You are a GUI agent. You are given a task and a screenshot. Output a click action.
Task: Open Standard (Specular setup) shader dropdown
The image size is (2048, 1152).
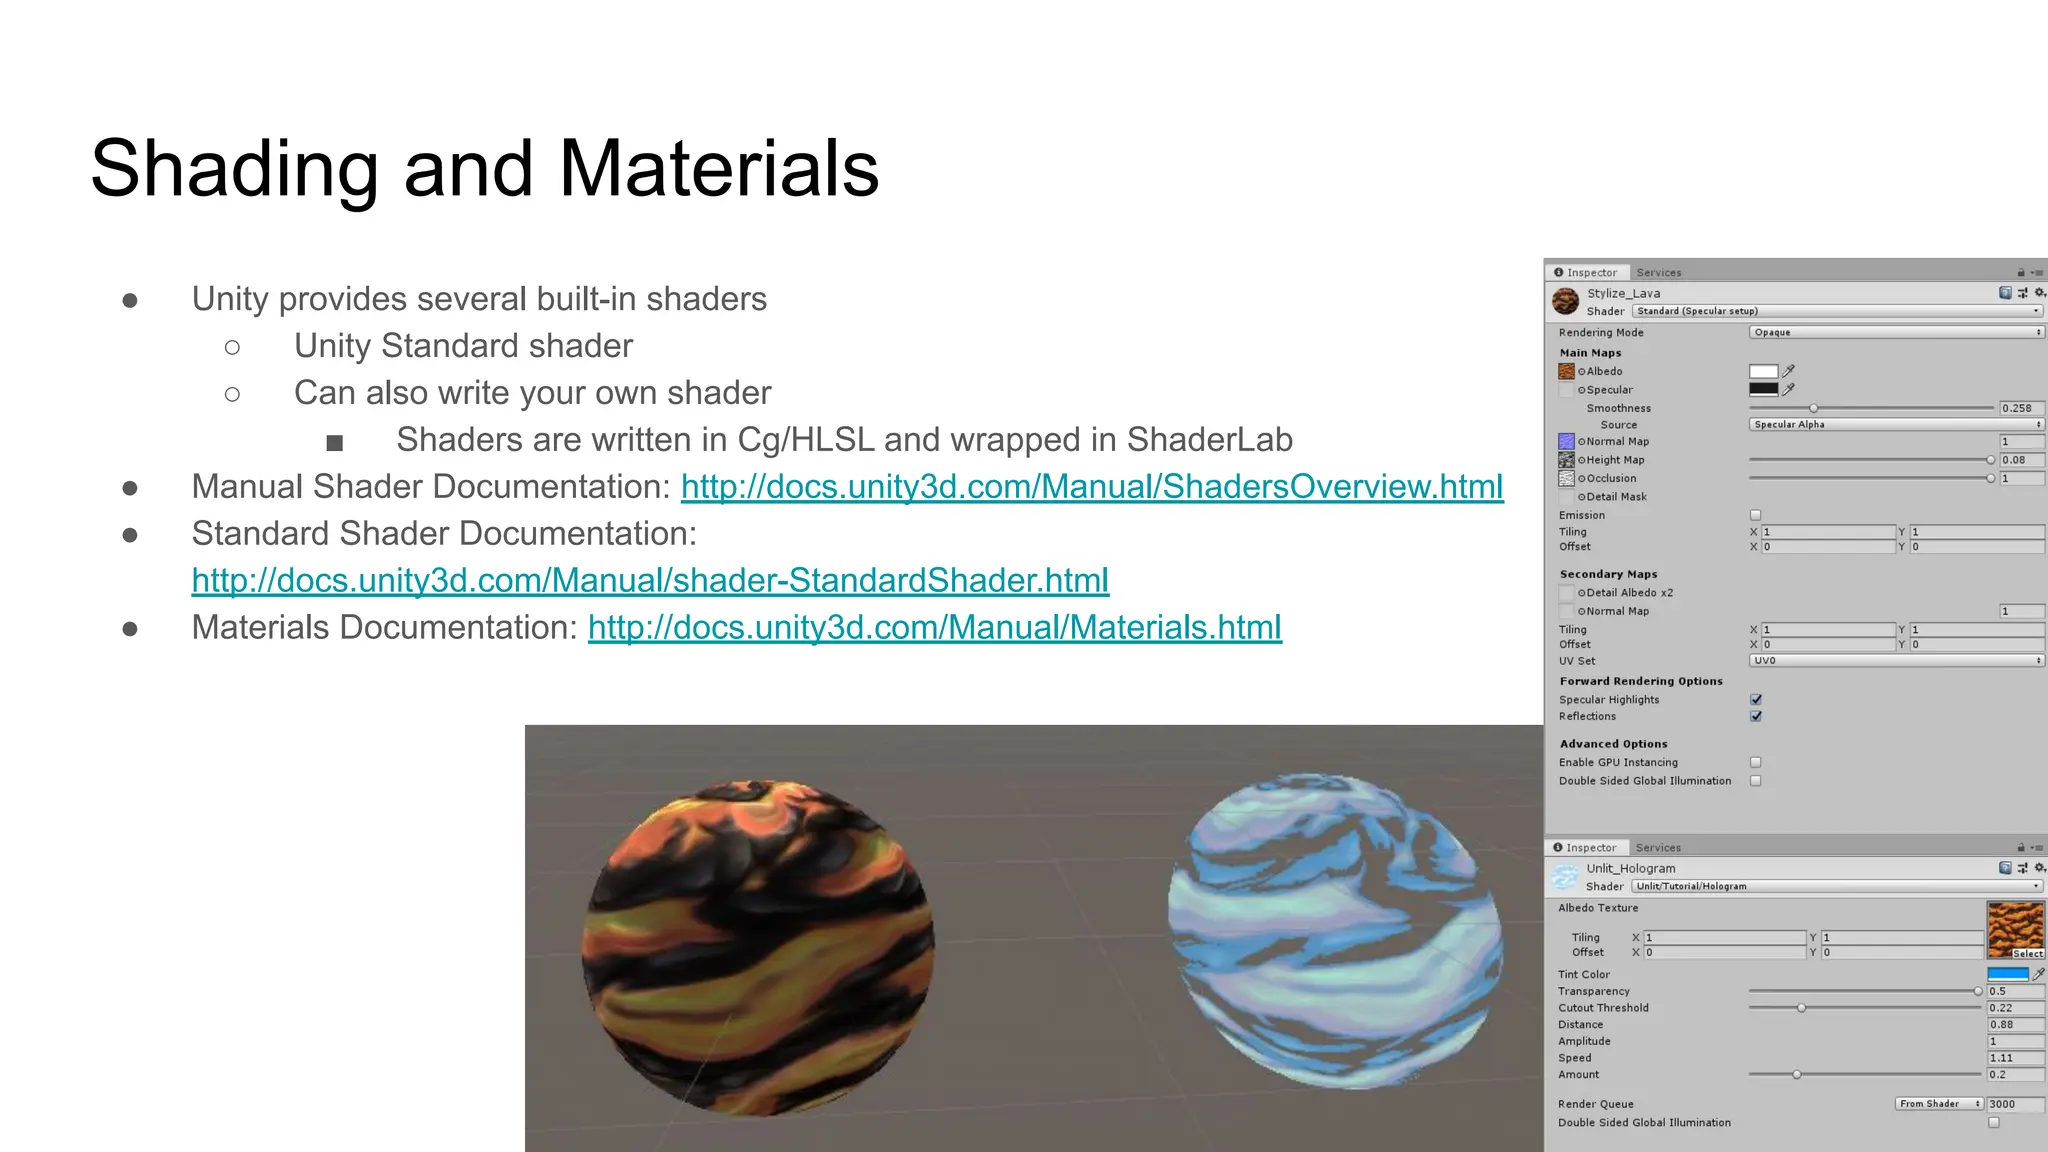point(1837,311)
